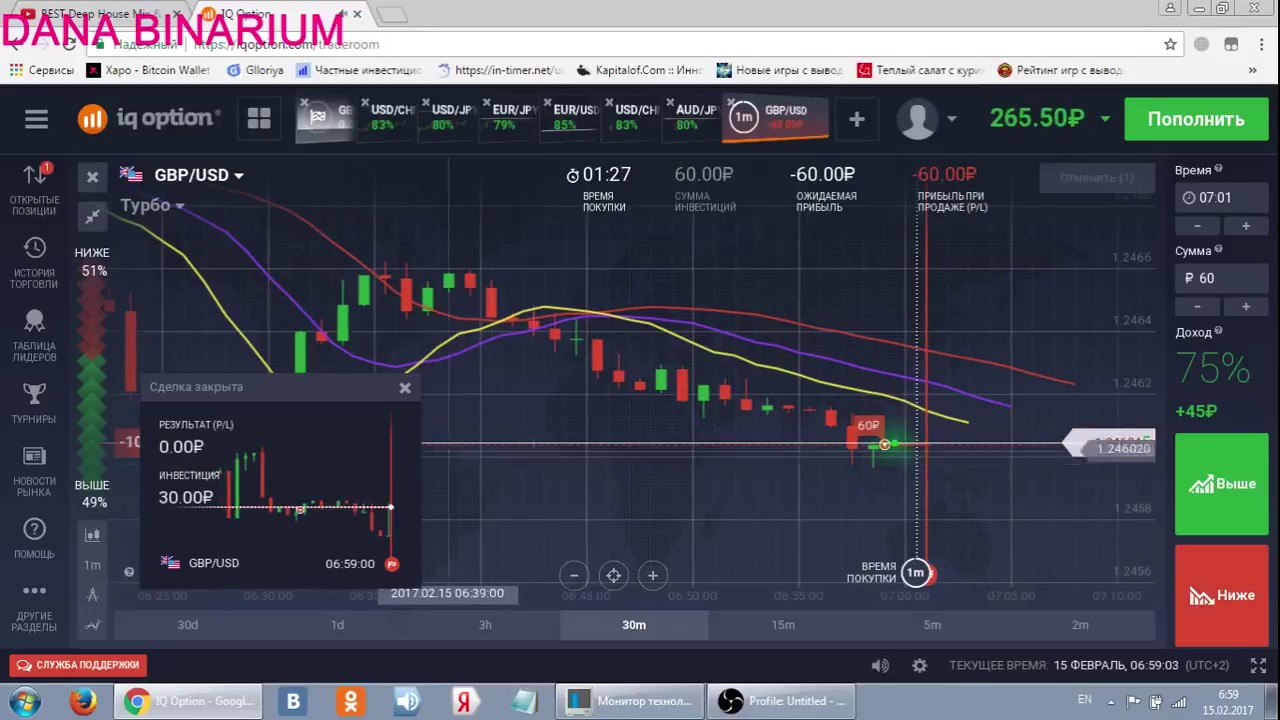Open Новости рынка sidebar section

pyautogui.click(x=34, y=471)
